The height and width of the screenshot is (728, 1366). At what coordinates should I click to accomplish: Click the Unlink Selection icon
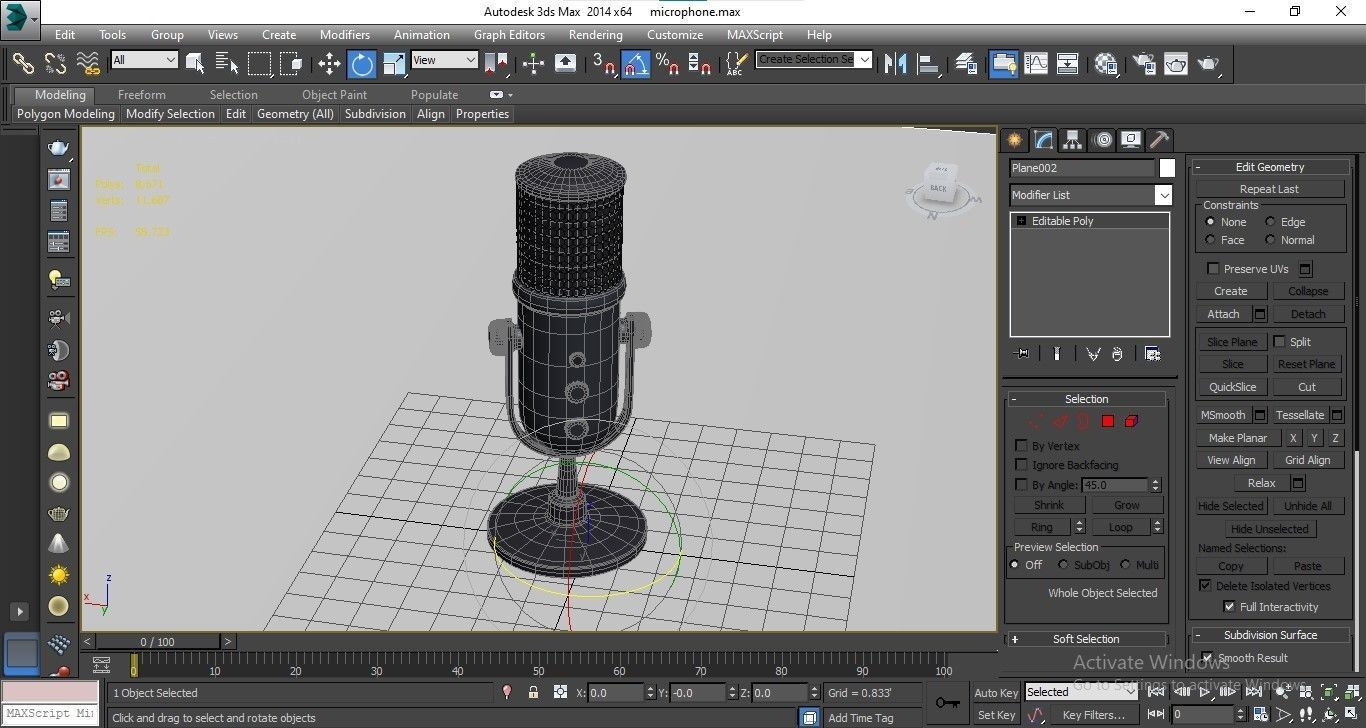pos(56,63)
